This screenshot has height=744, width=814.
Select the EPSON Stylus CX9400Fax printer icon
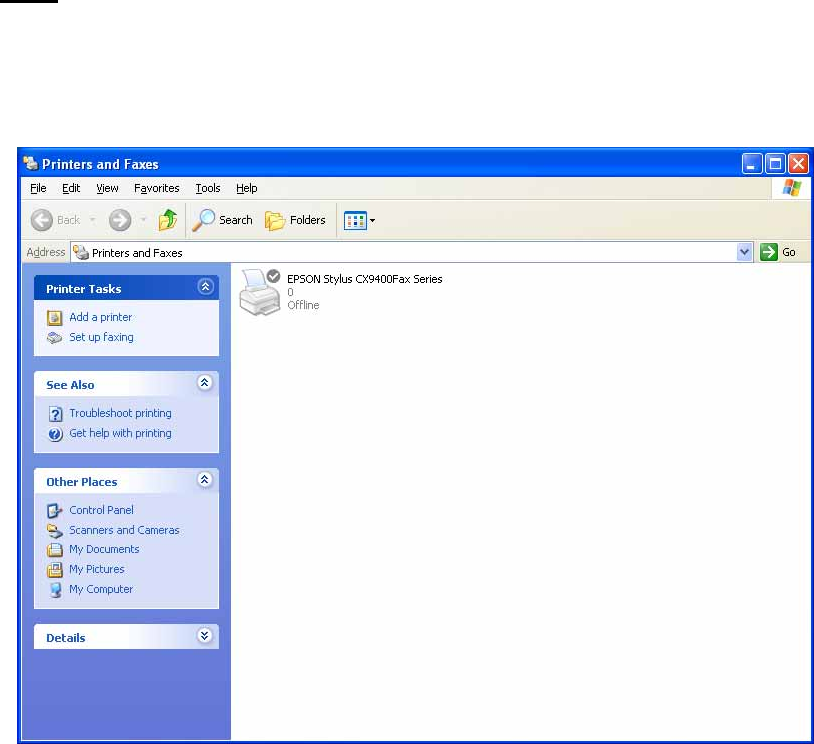[x=260, y=292]
